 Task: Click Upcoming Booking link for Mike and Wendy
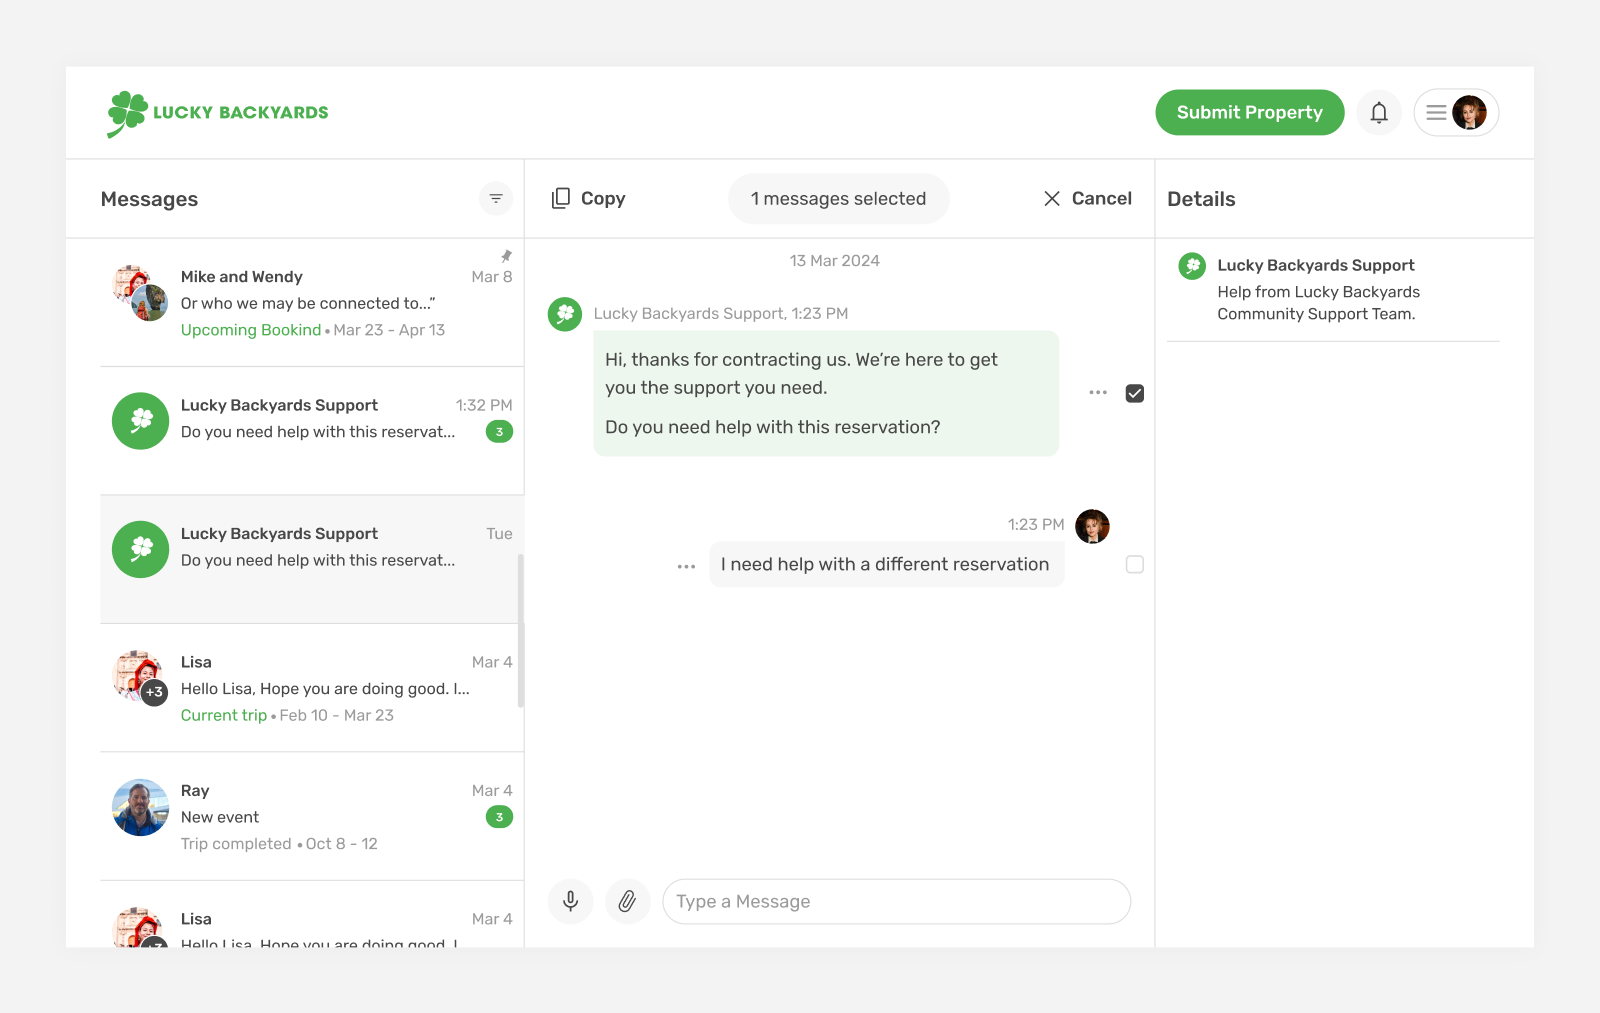[x=251, y=330]
